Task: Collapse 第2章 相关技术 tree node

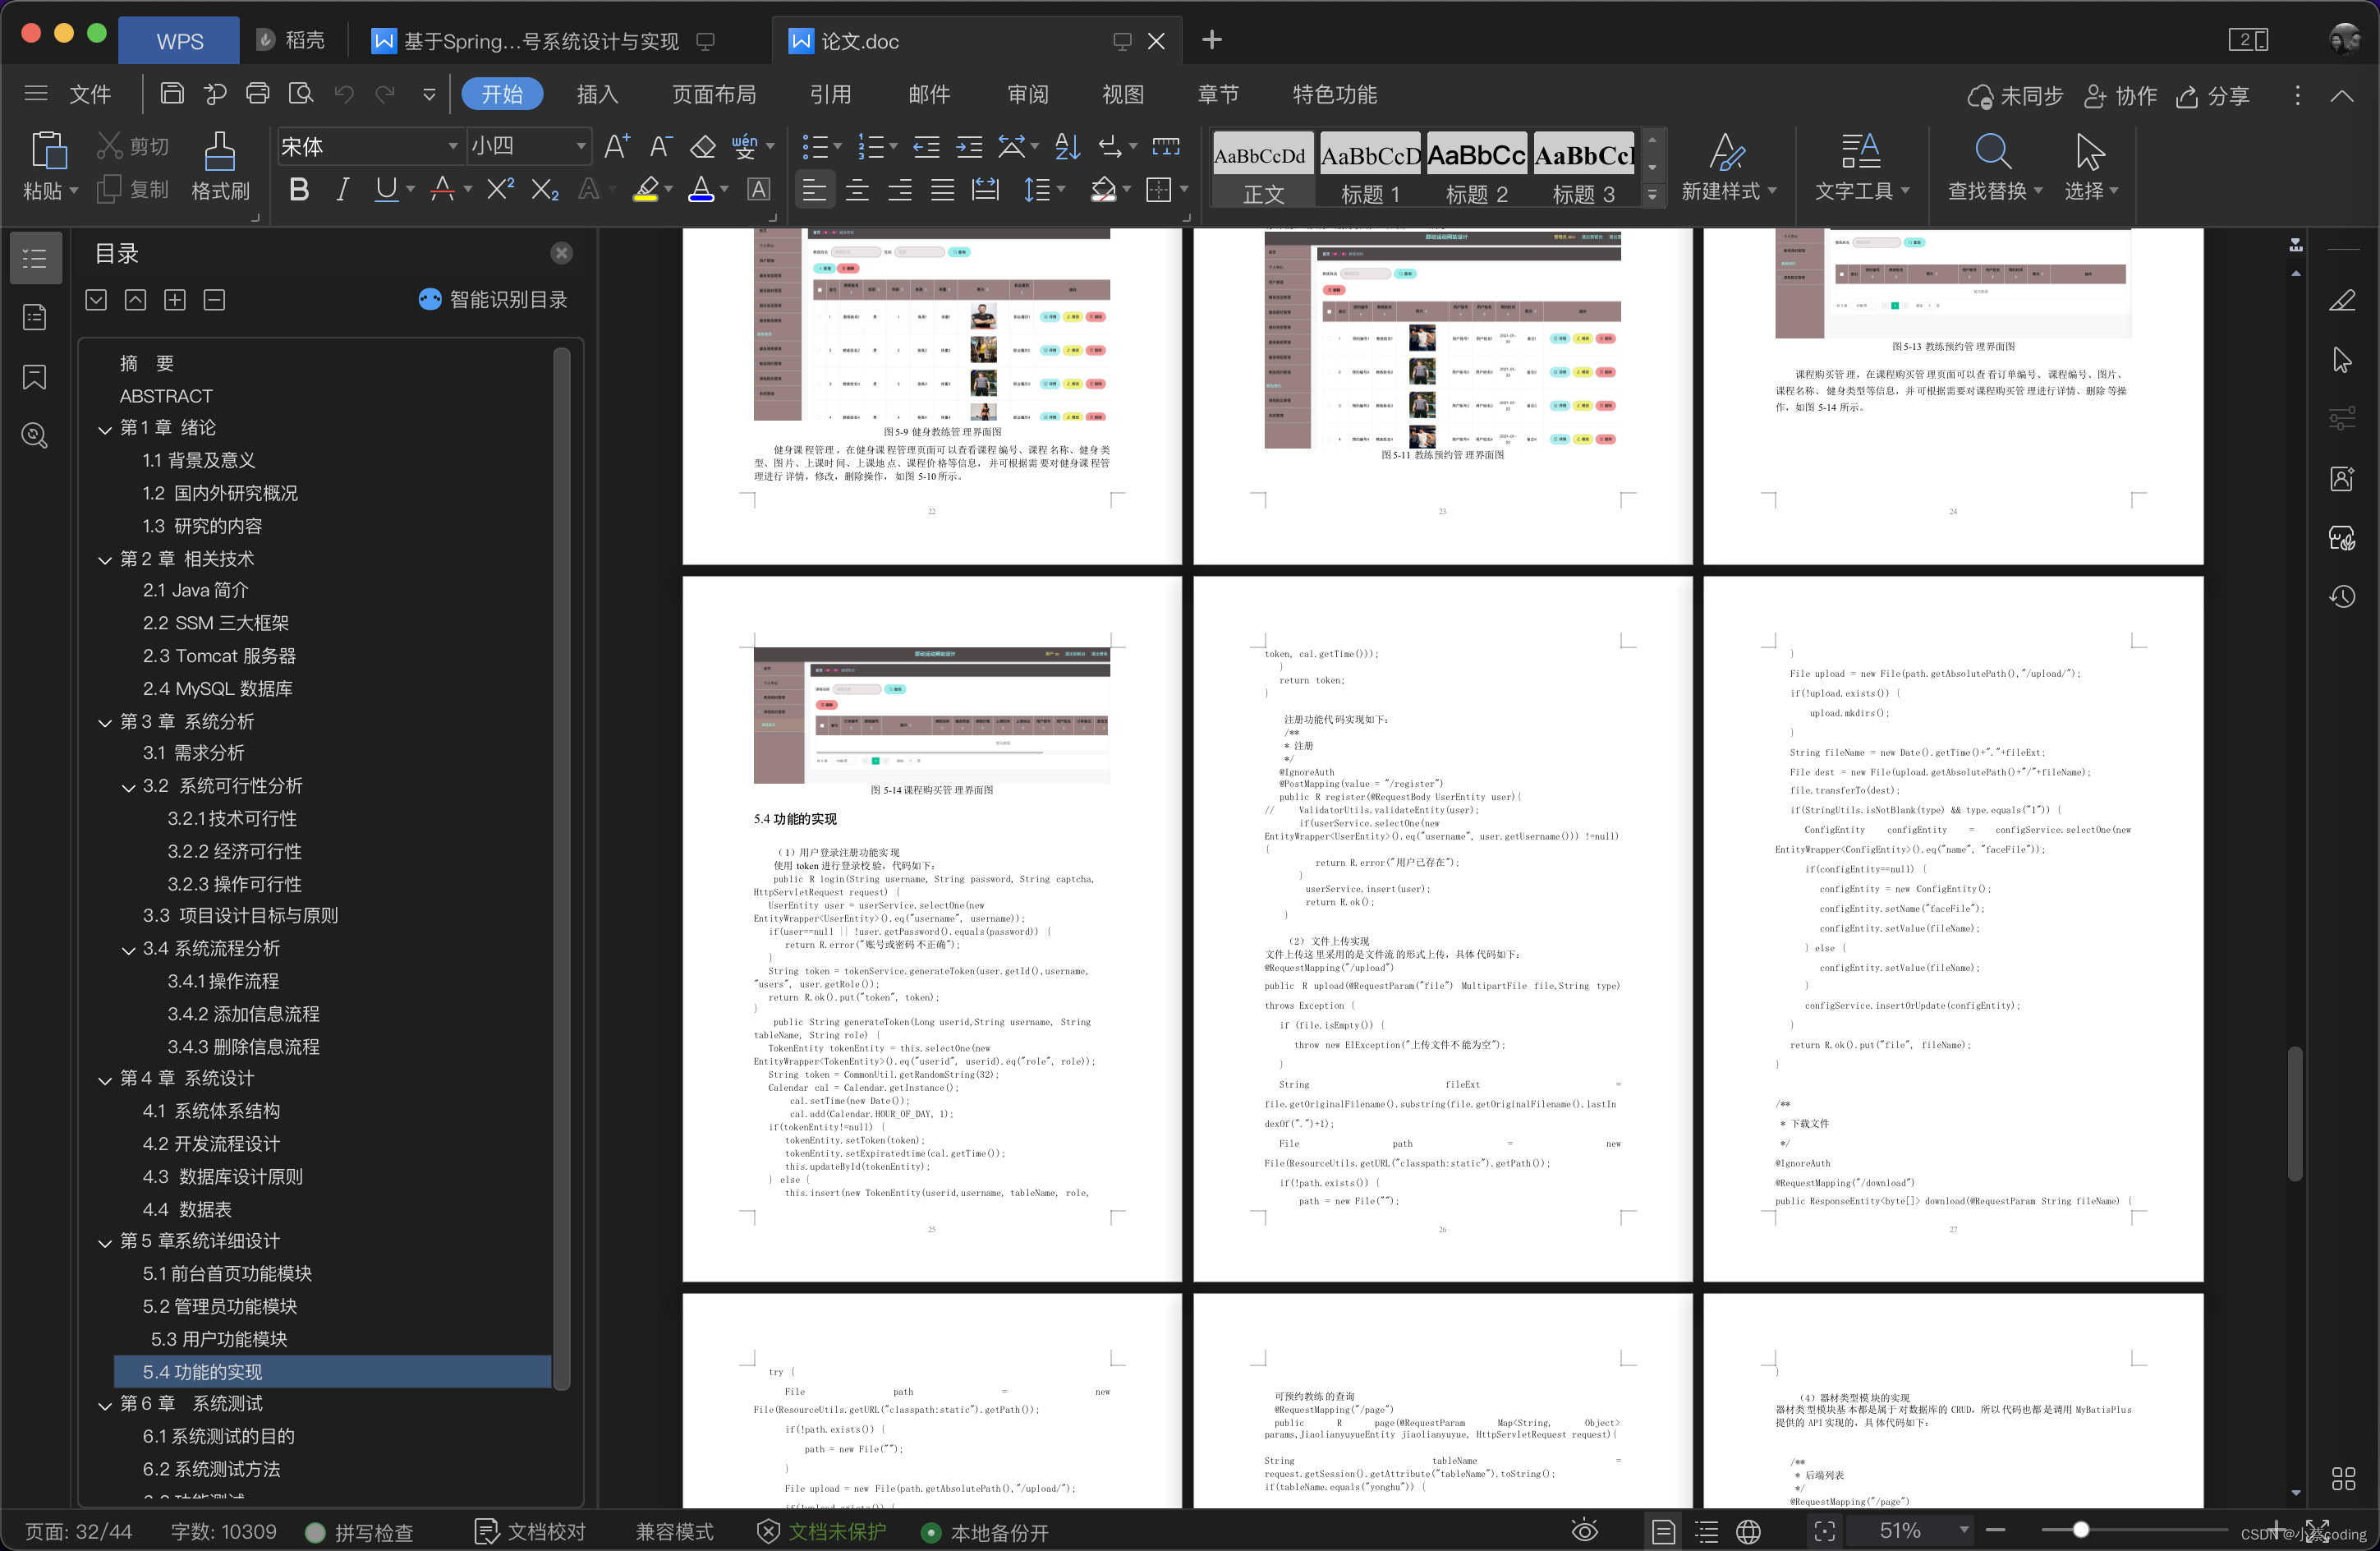Action: (104, 560)
